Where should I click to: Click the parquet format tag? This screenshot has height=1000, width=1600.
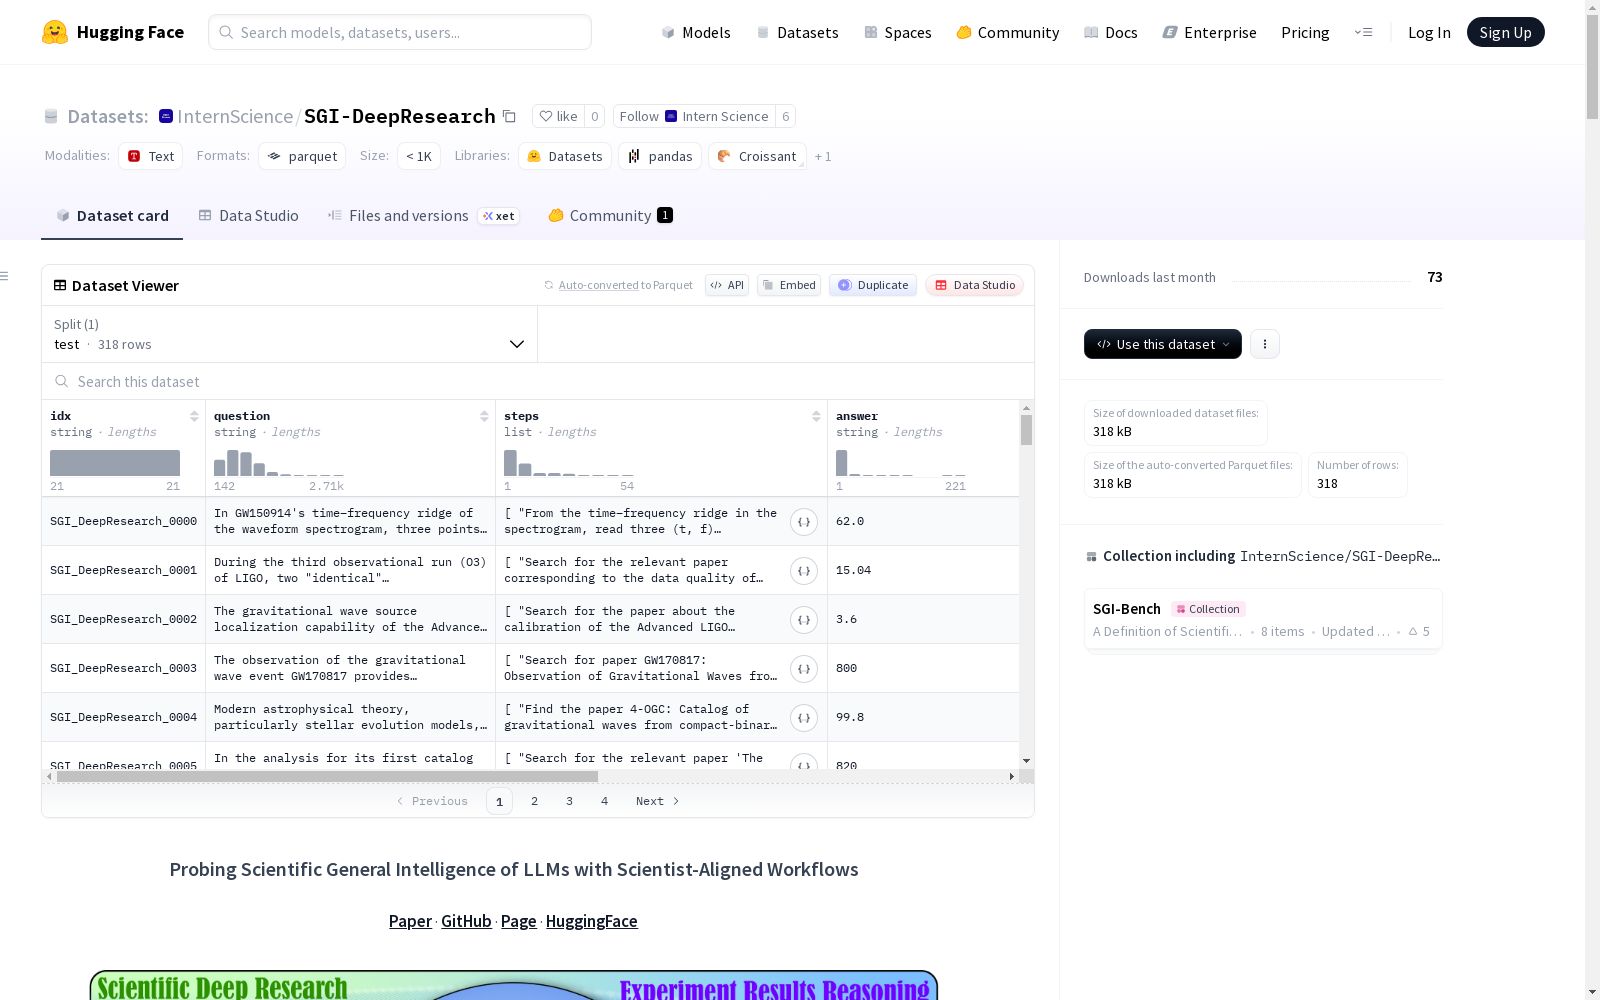[x=302, y=156]
